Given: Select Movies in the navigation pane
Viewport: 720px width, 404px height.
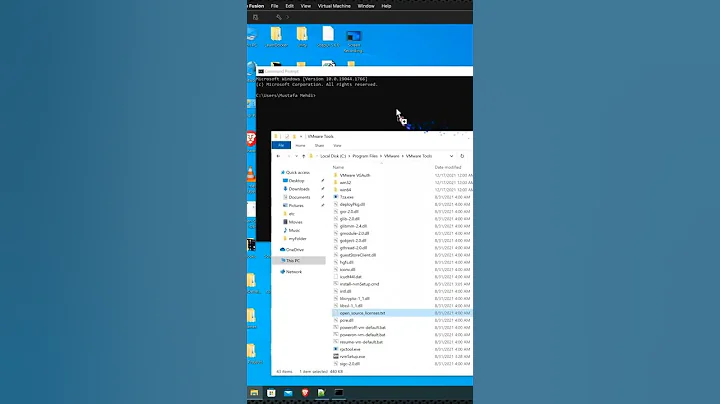Looking at the screenshot, I should tap(295, 222).
